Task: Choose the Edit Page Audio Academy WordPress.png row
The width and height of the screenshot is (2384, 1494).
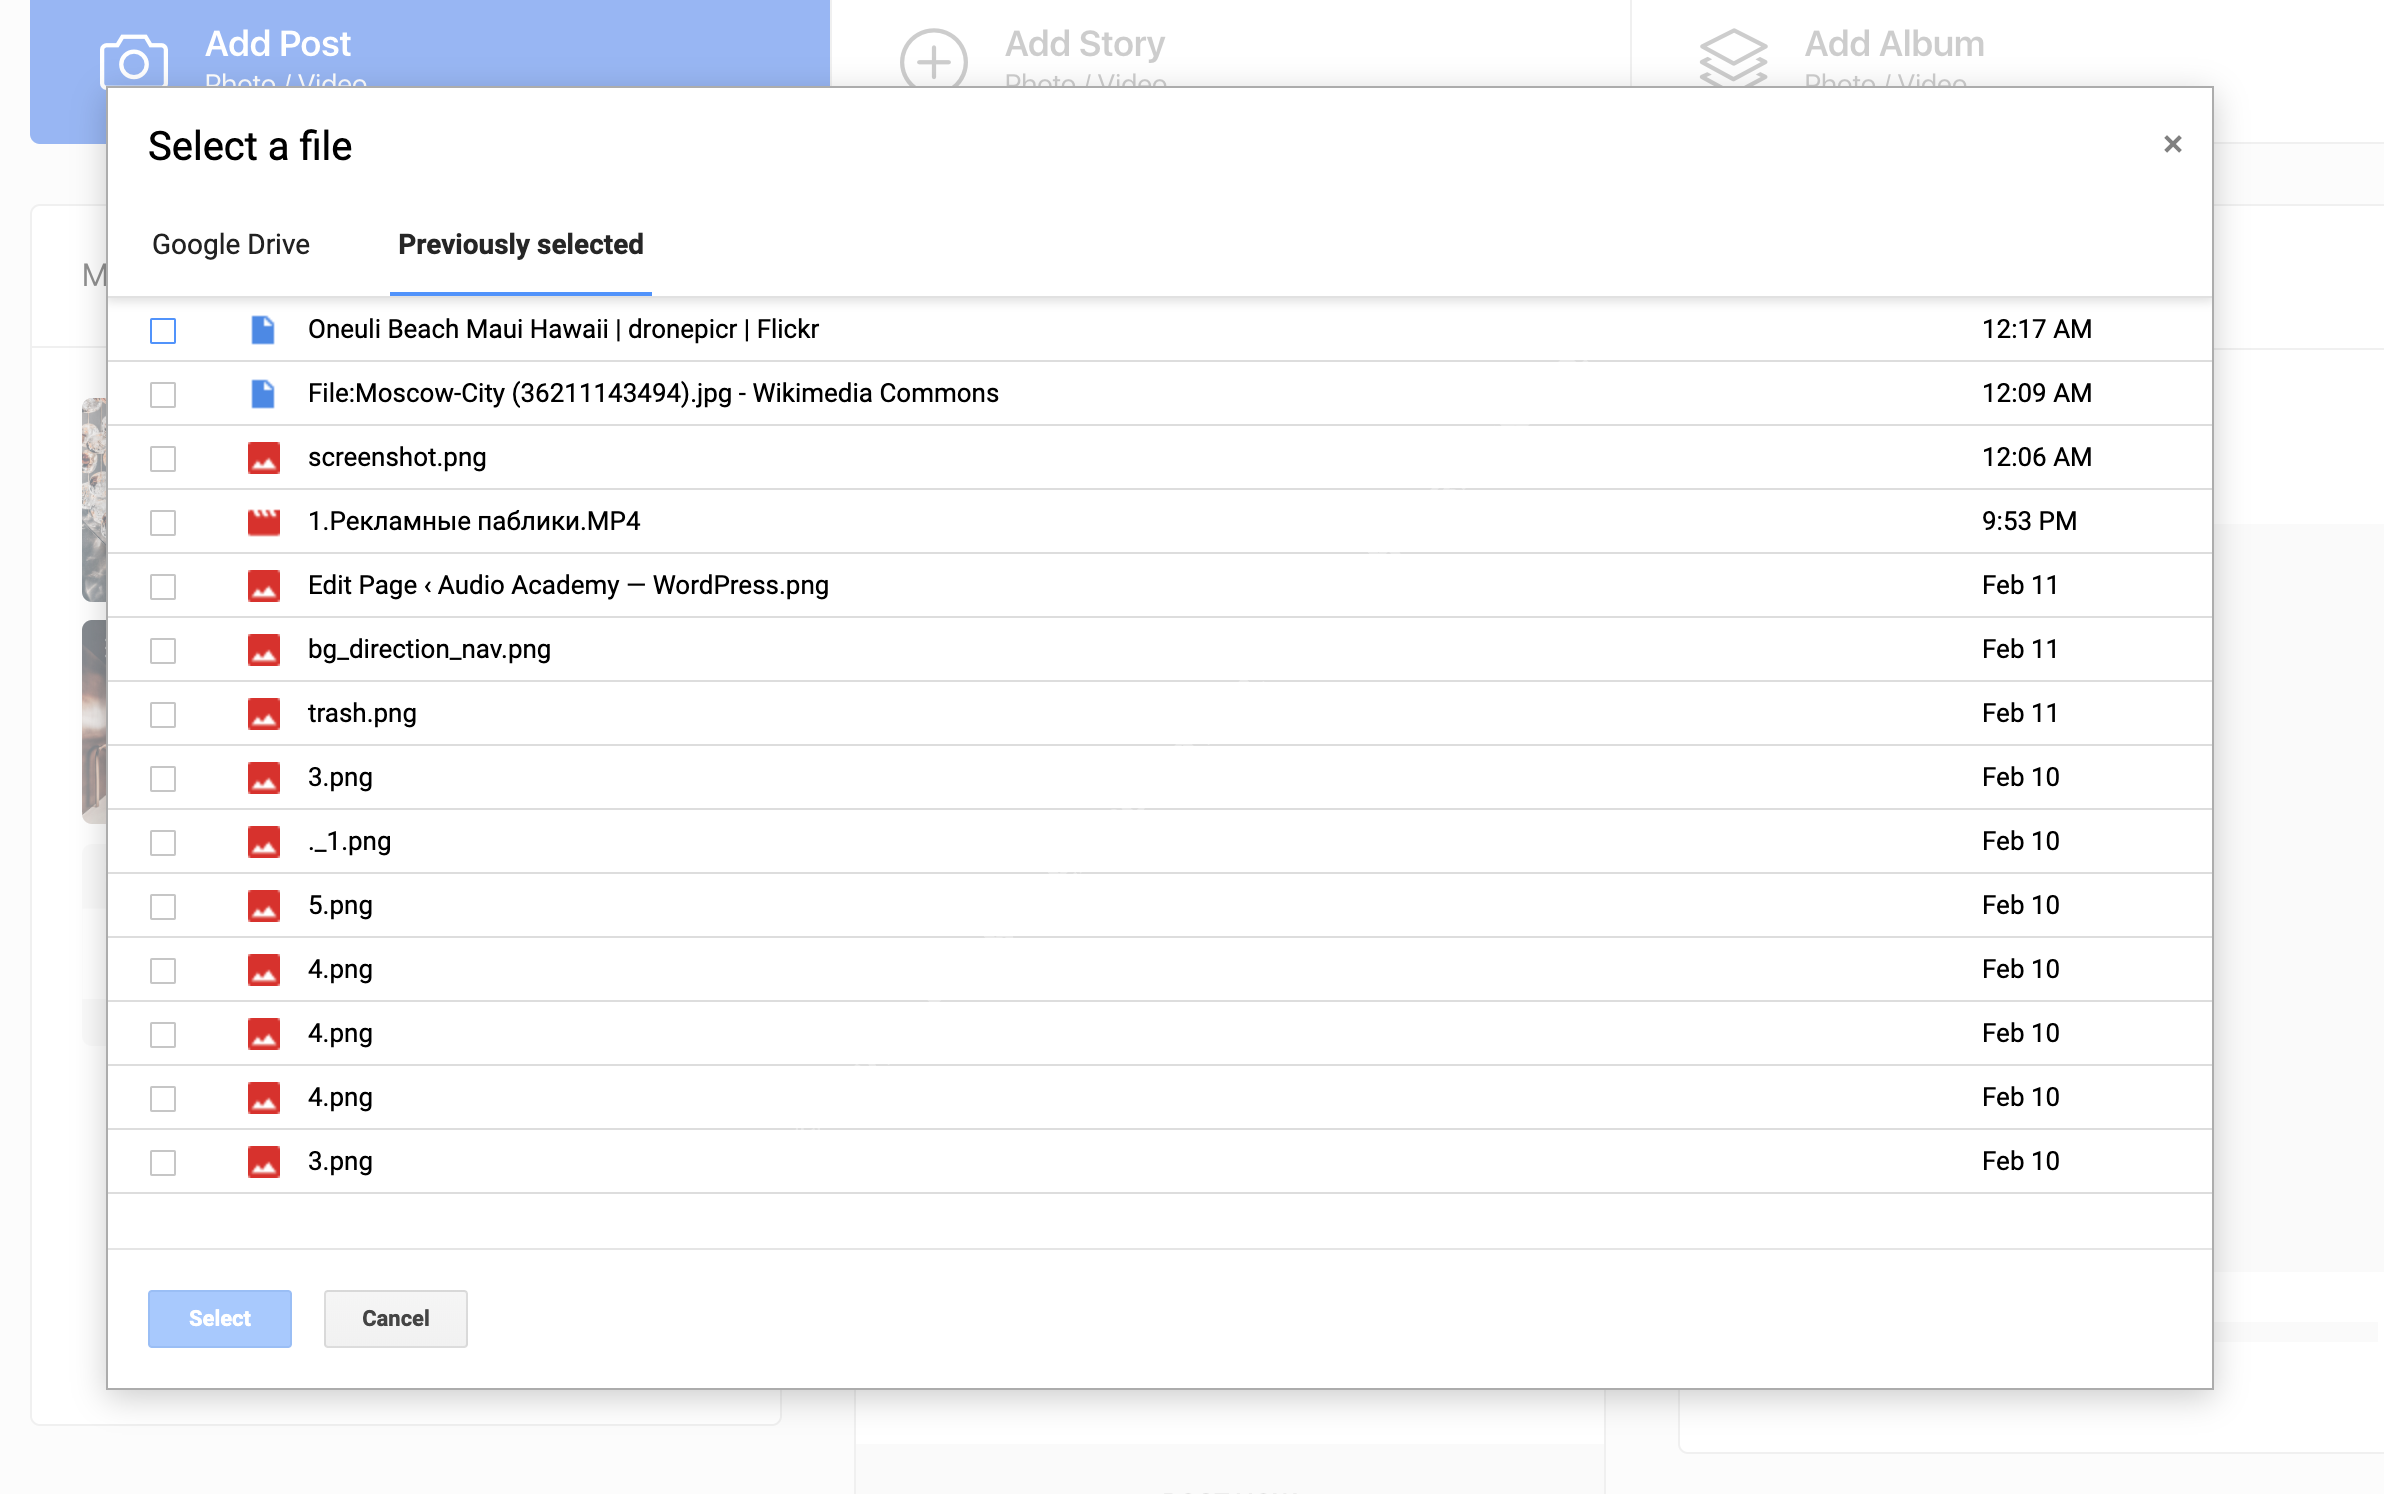Action: click(x=568, y=586)
